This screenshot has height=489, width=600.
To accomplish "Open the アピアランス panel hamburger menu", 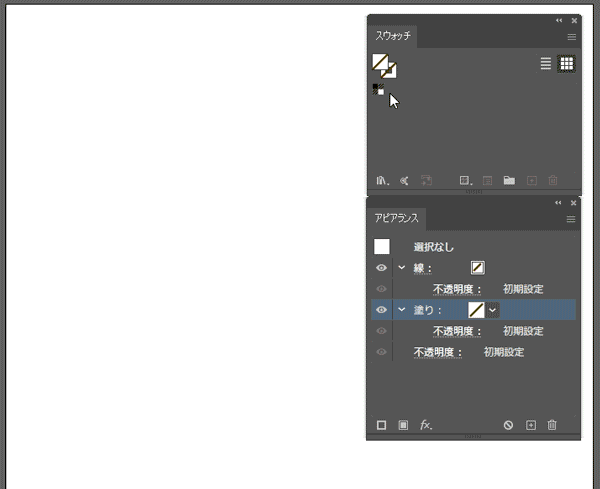I will (x=571, y=219).
